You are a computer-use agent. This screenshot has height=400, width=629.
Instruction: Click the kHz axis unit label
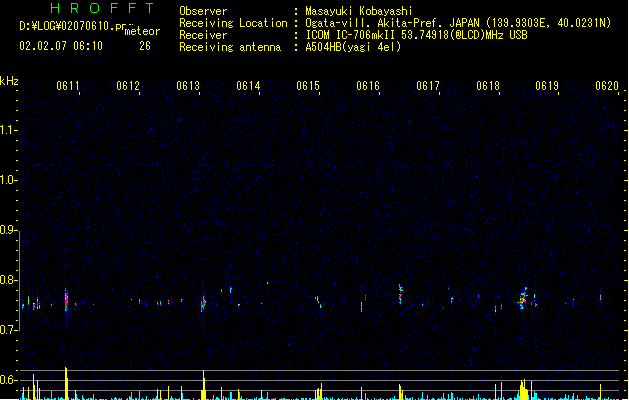(9, 81)
